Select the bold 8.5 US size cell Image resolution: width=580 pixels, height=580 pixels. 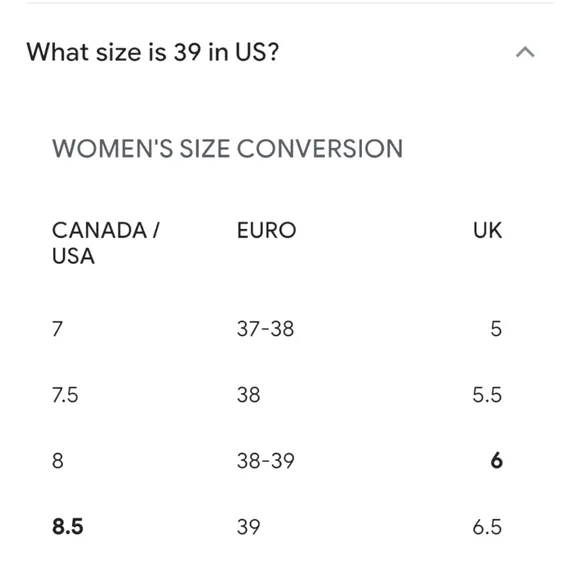[x=68, y=526]
